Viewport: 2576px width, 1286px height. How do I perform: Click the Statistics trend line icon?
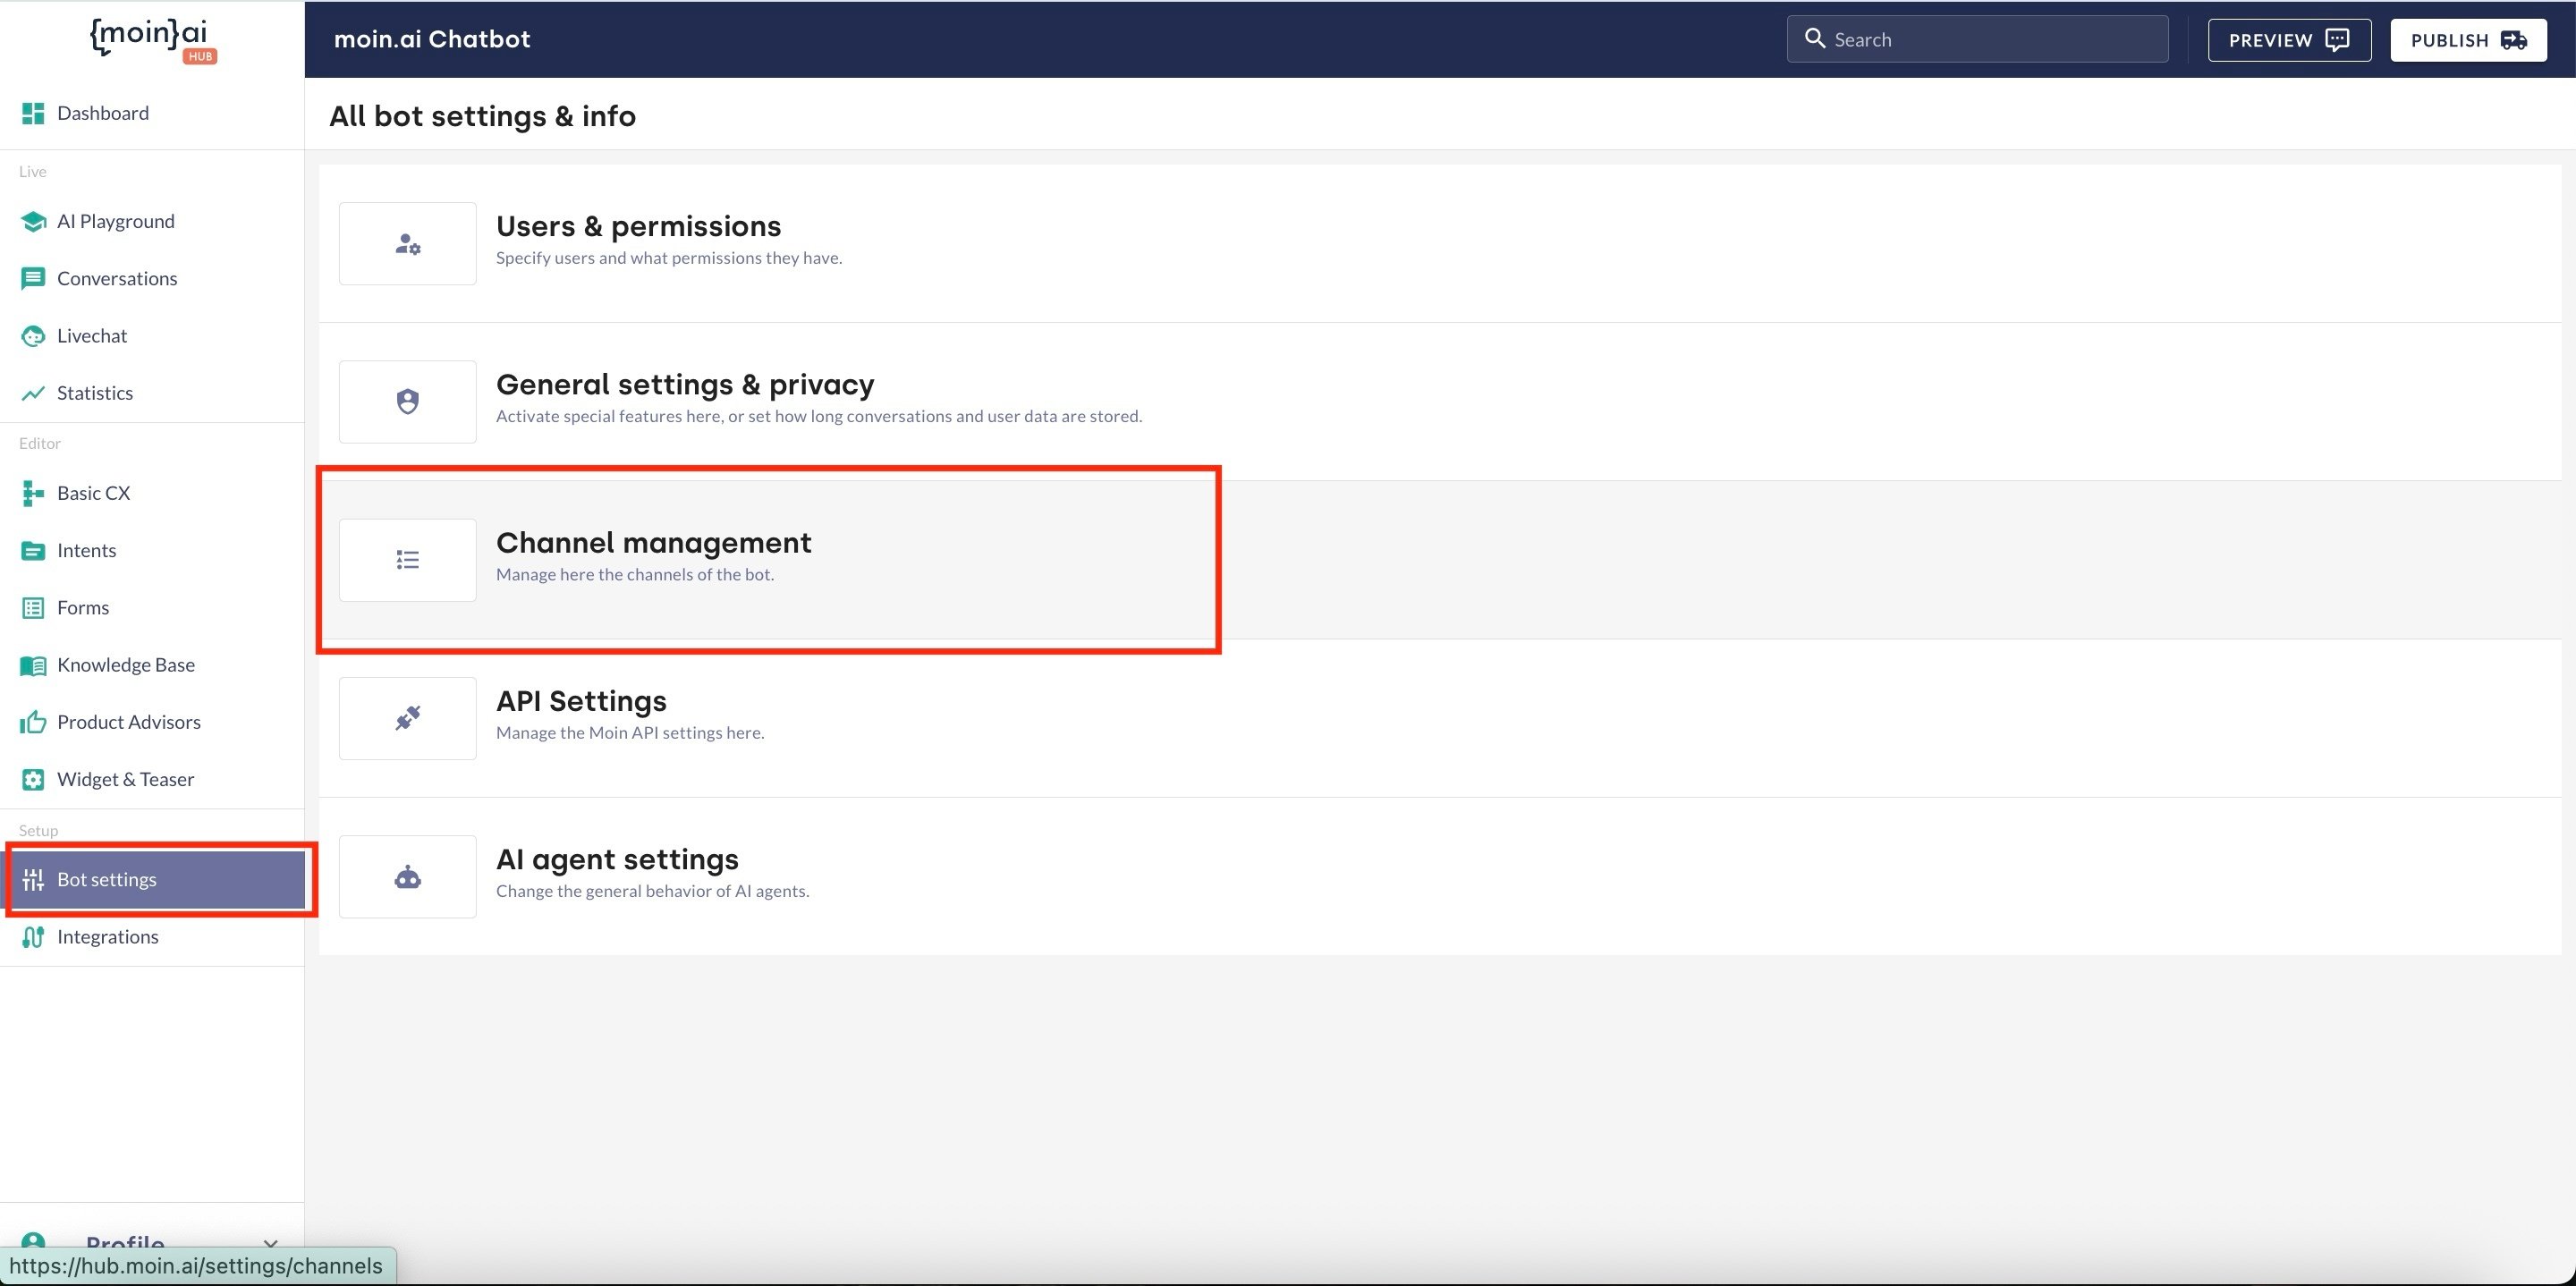(x=33, y=393)
